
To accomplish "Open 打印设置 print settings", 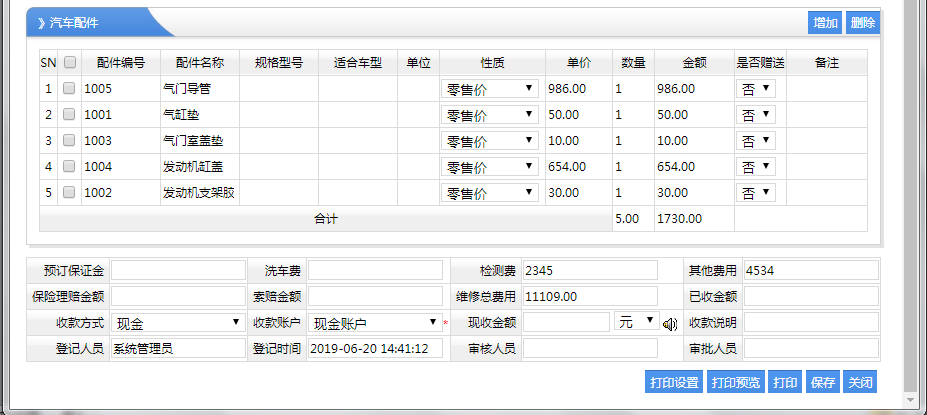I will coord(674,382).
